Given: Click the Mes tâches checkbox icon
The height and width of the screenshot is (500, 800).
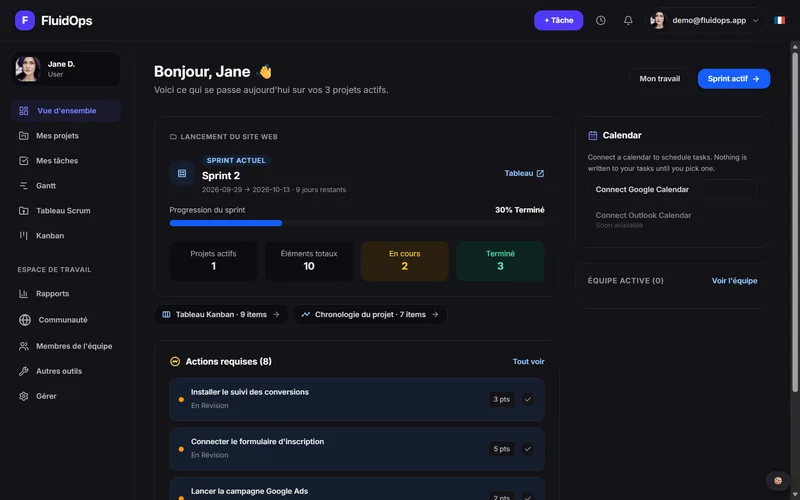Looking at the screenshot, I should [23, 161].
